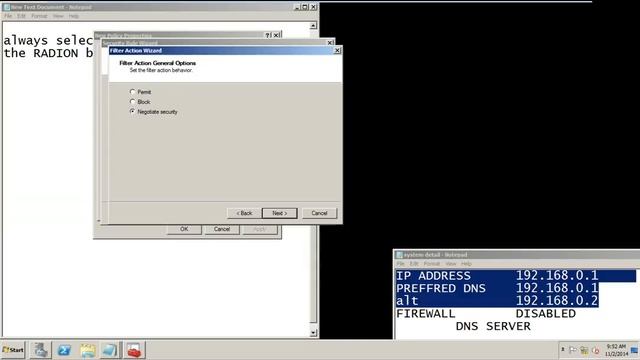This screenshot has height=360, width=640.
Task: Open Format menu in system detail Notepad
Action: (x=432, y=264)
